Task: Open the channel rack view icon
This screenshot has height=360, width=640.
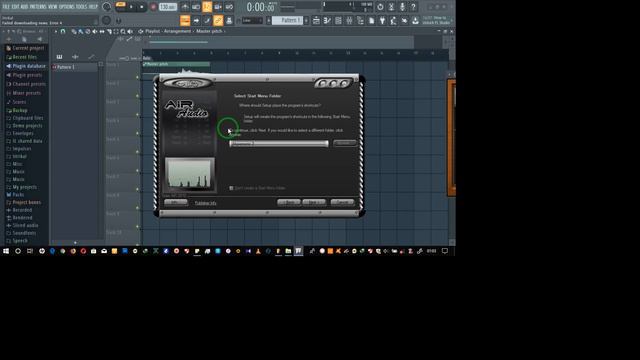Action: pos(338,20)
